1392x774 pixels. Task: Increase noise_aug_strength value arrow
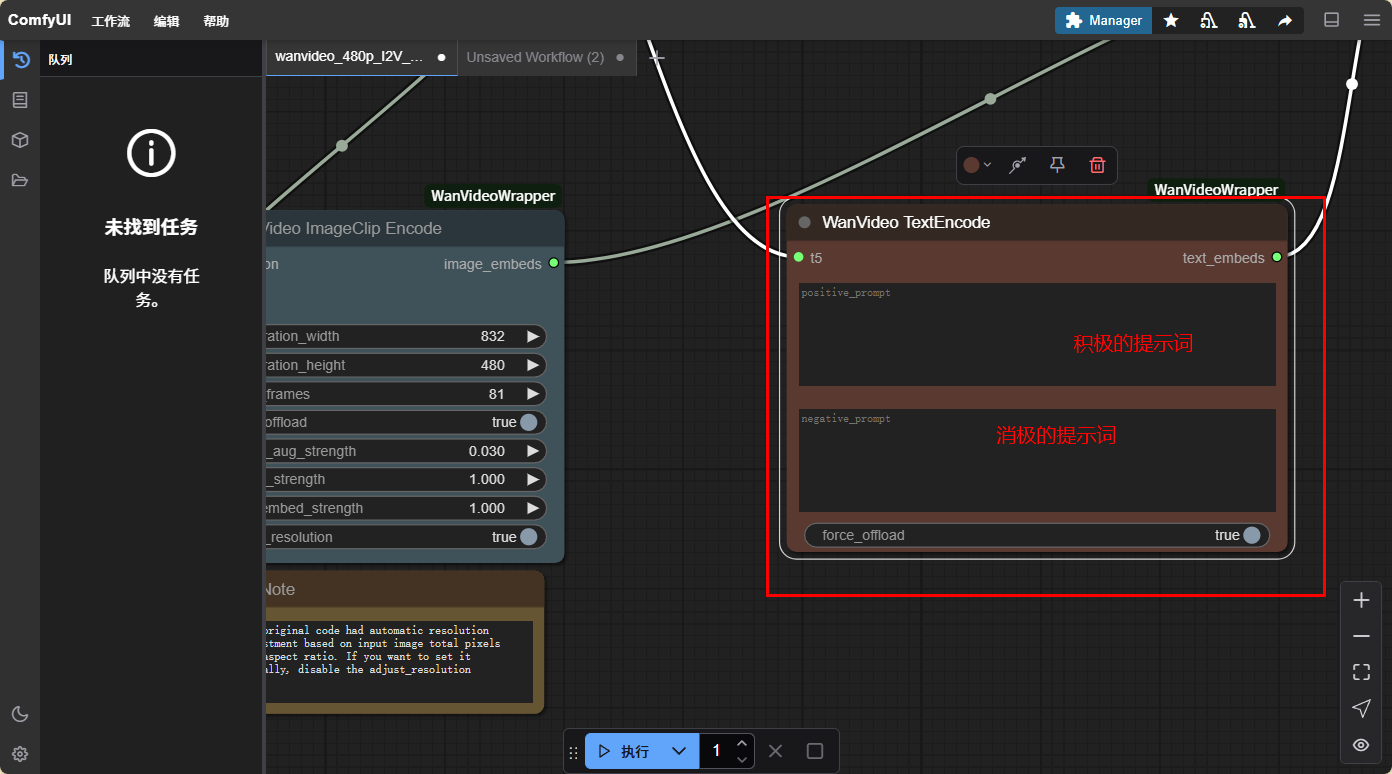tap(533, 451)
